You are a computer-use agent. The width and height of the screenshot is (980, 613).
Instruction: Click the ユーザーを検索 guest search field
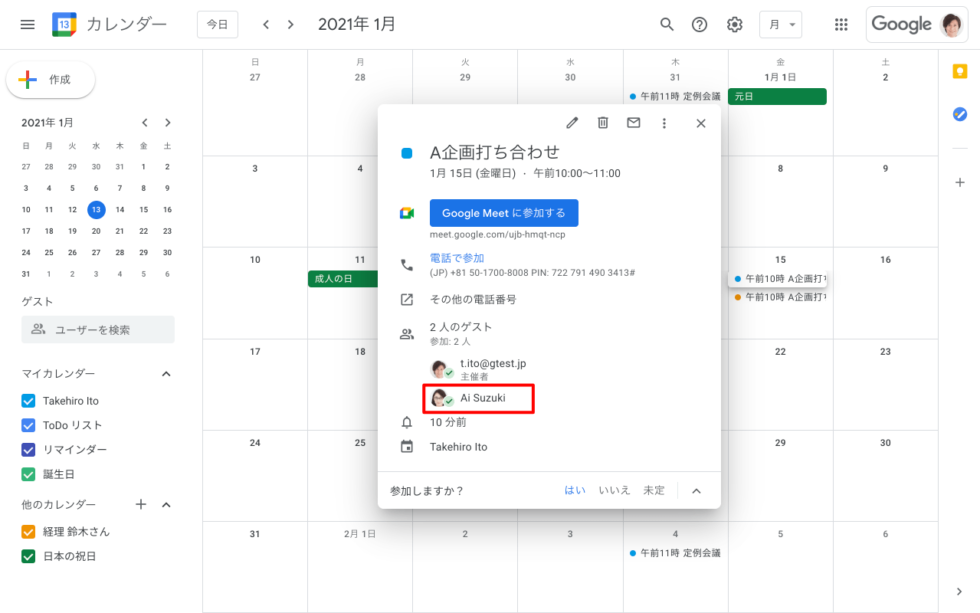pyautogui.click(x=98, y=330)
